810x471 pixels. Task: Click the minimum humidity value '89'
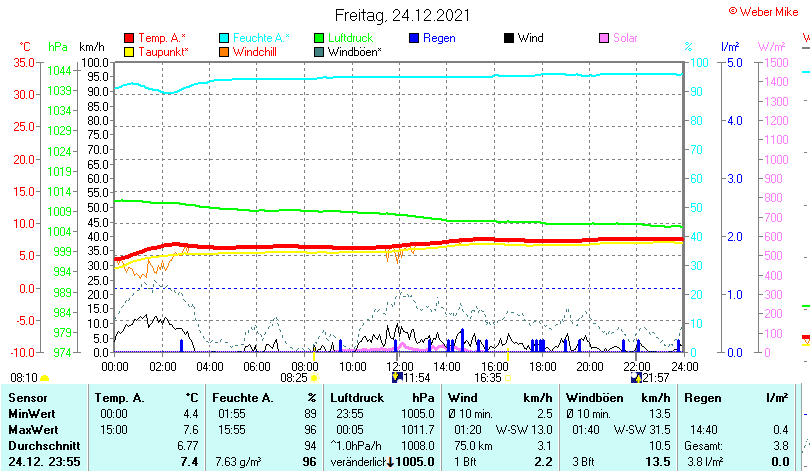[310, 414]
